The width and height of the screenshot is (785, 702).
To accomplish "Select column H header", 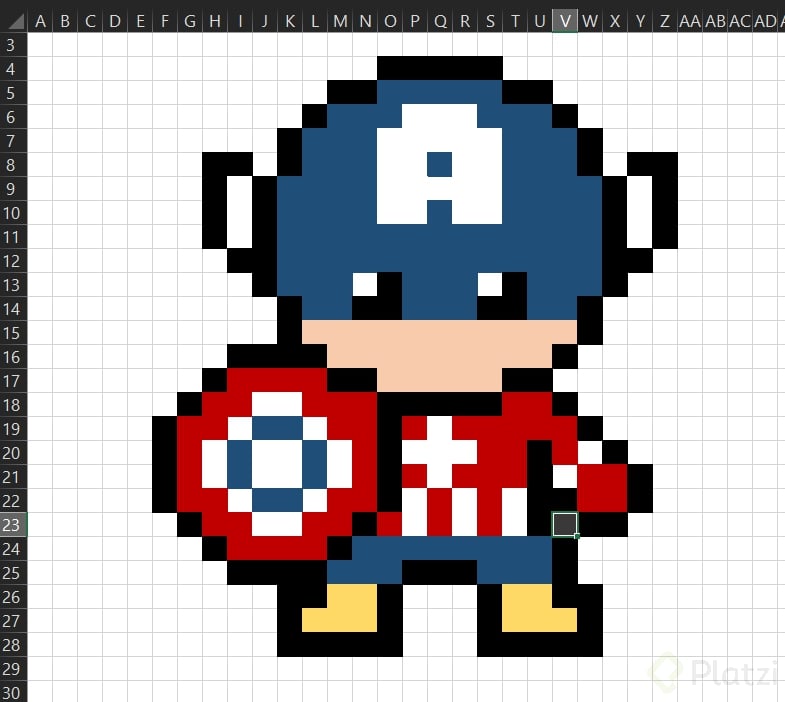I will (215, 22).
